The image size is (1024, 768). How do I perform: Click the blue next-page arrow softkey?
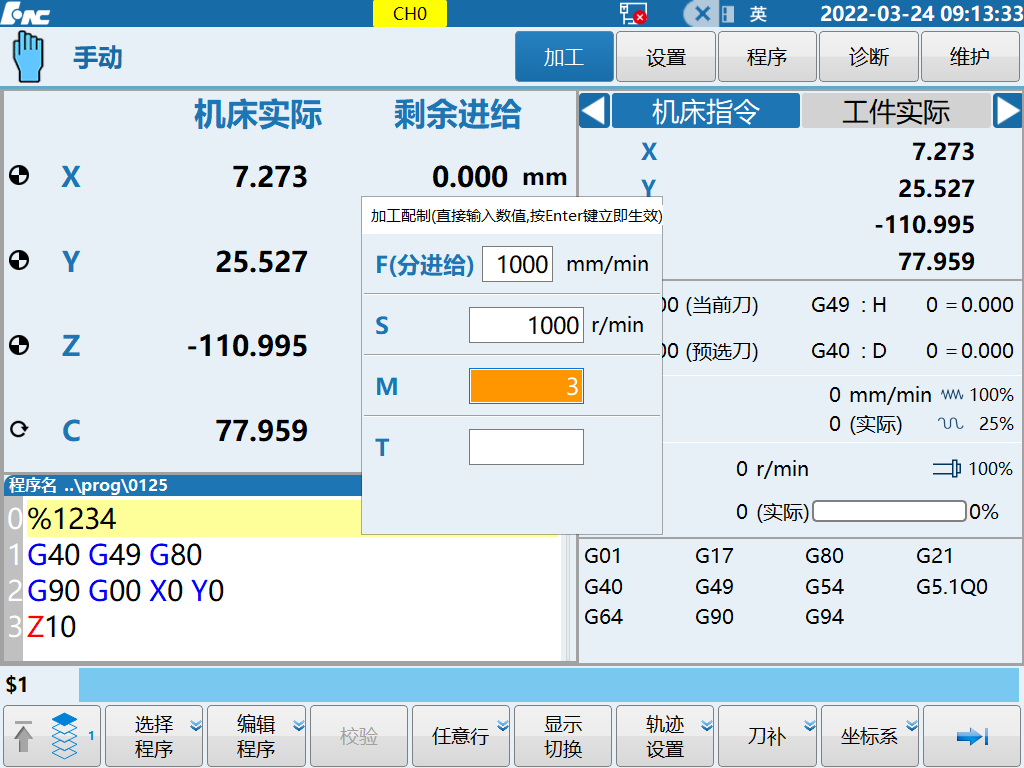coord(972,737)
